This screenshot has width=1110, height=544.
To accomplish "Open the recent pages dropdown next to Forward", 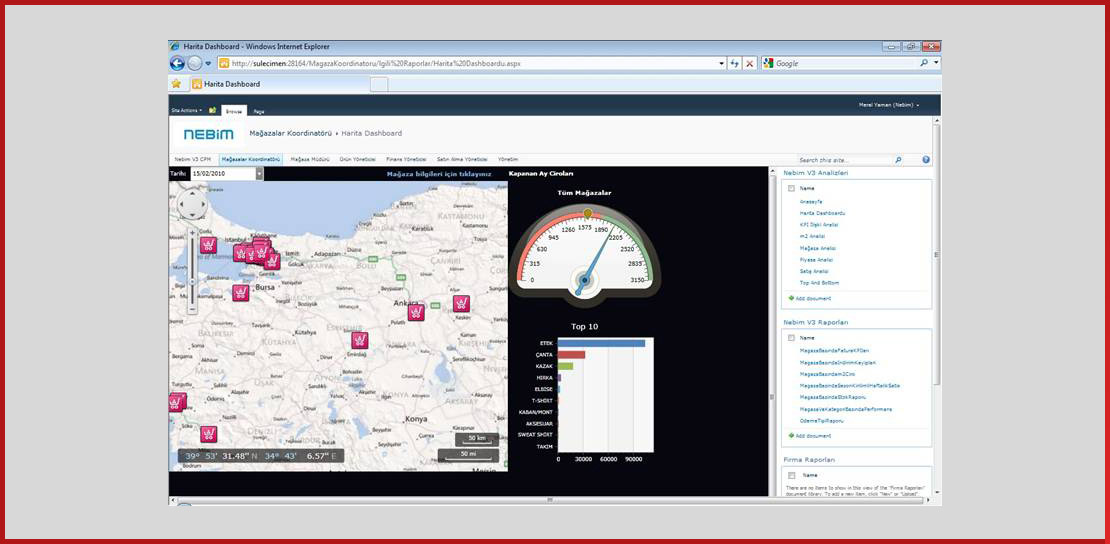I will (208, 63).
